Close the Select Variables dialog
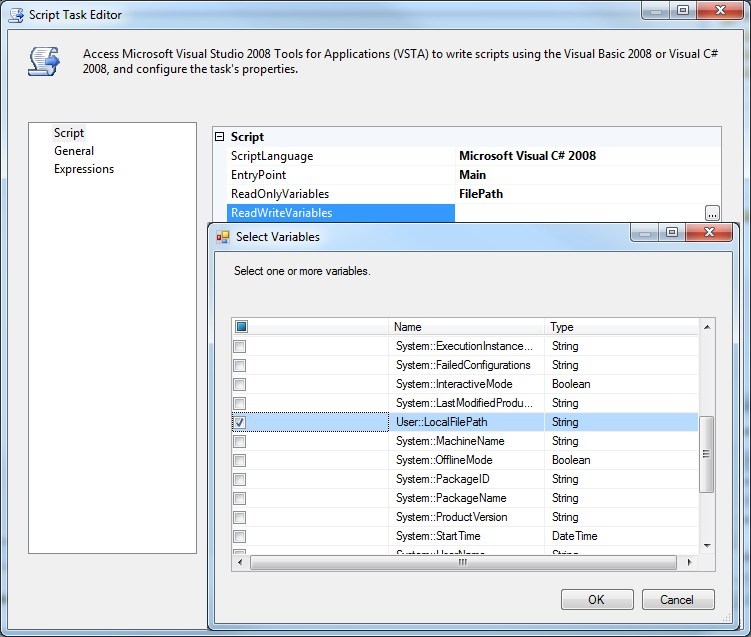 [709, 232]
